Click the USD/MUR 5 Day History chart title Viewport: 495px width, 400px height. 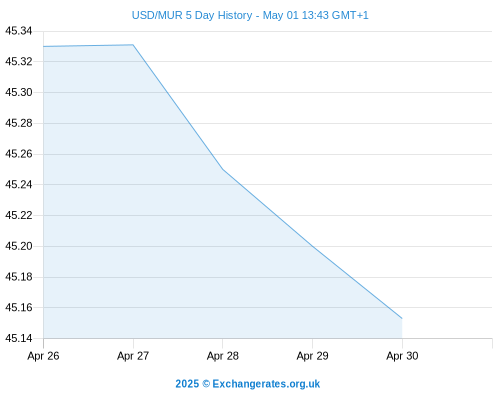(250, 15)
